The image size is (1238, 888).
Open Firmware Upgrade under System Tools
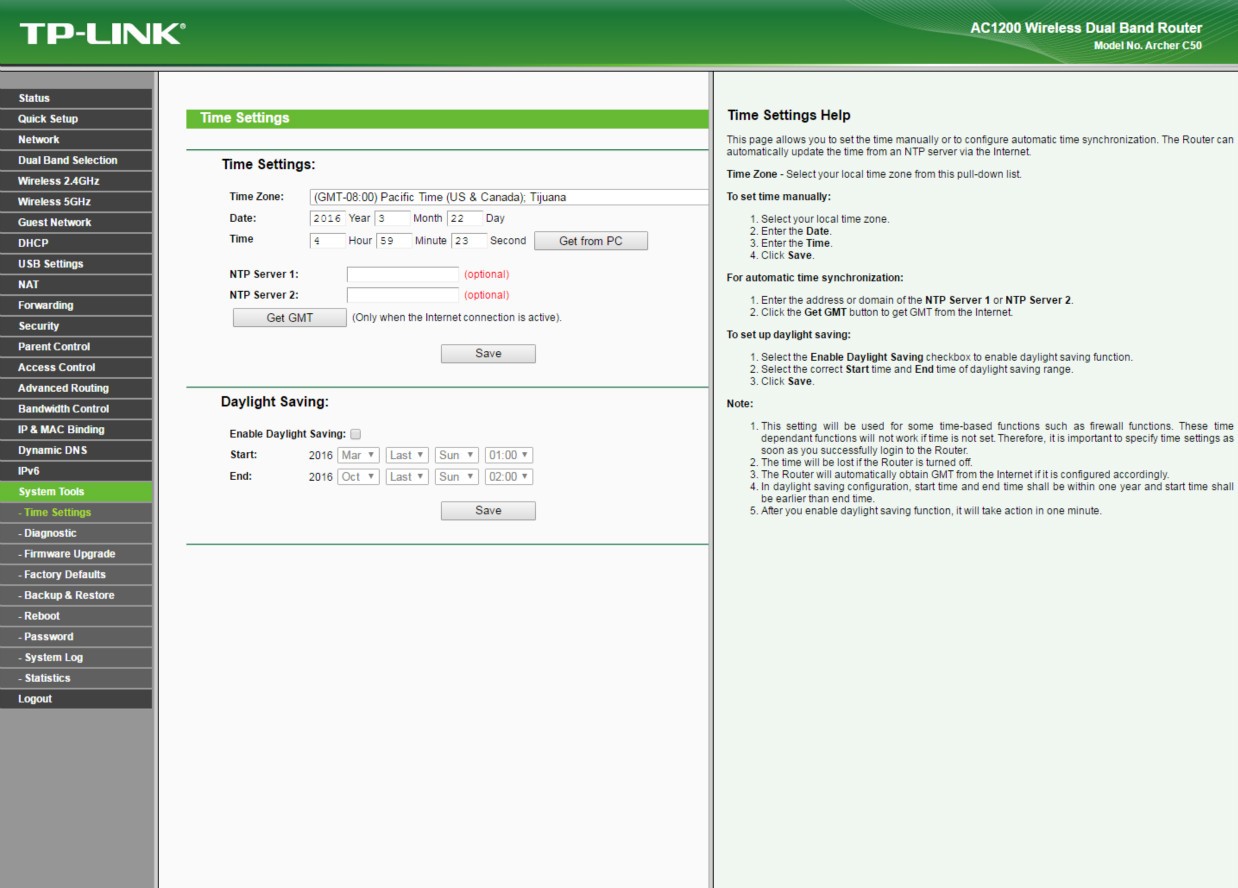(x=76, y=554)
